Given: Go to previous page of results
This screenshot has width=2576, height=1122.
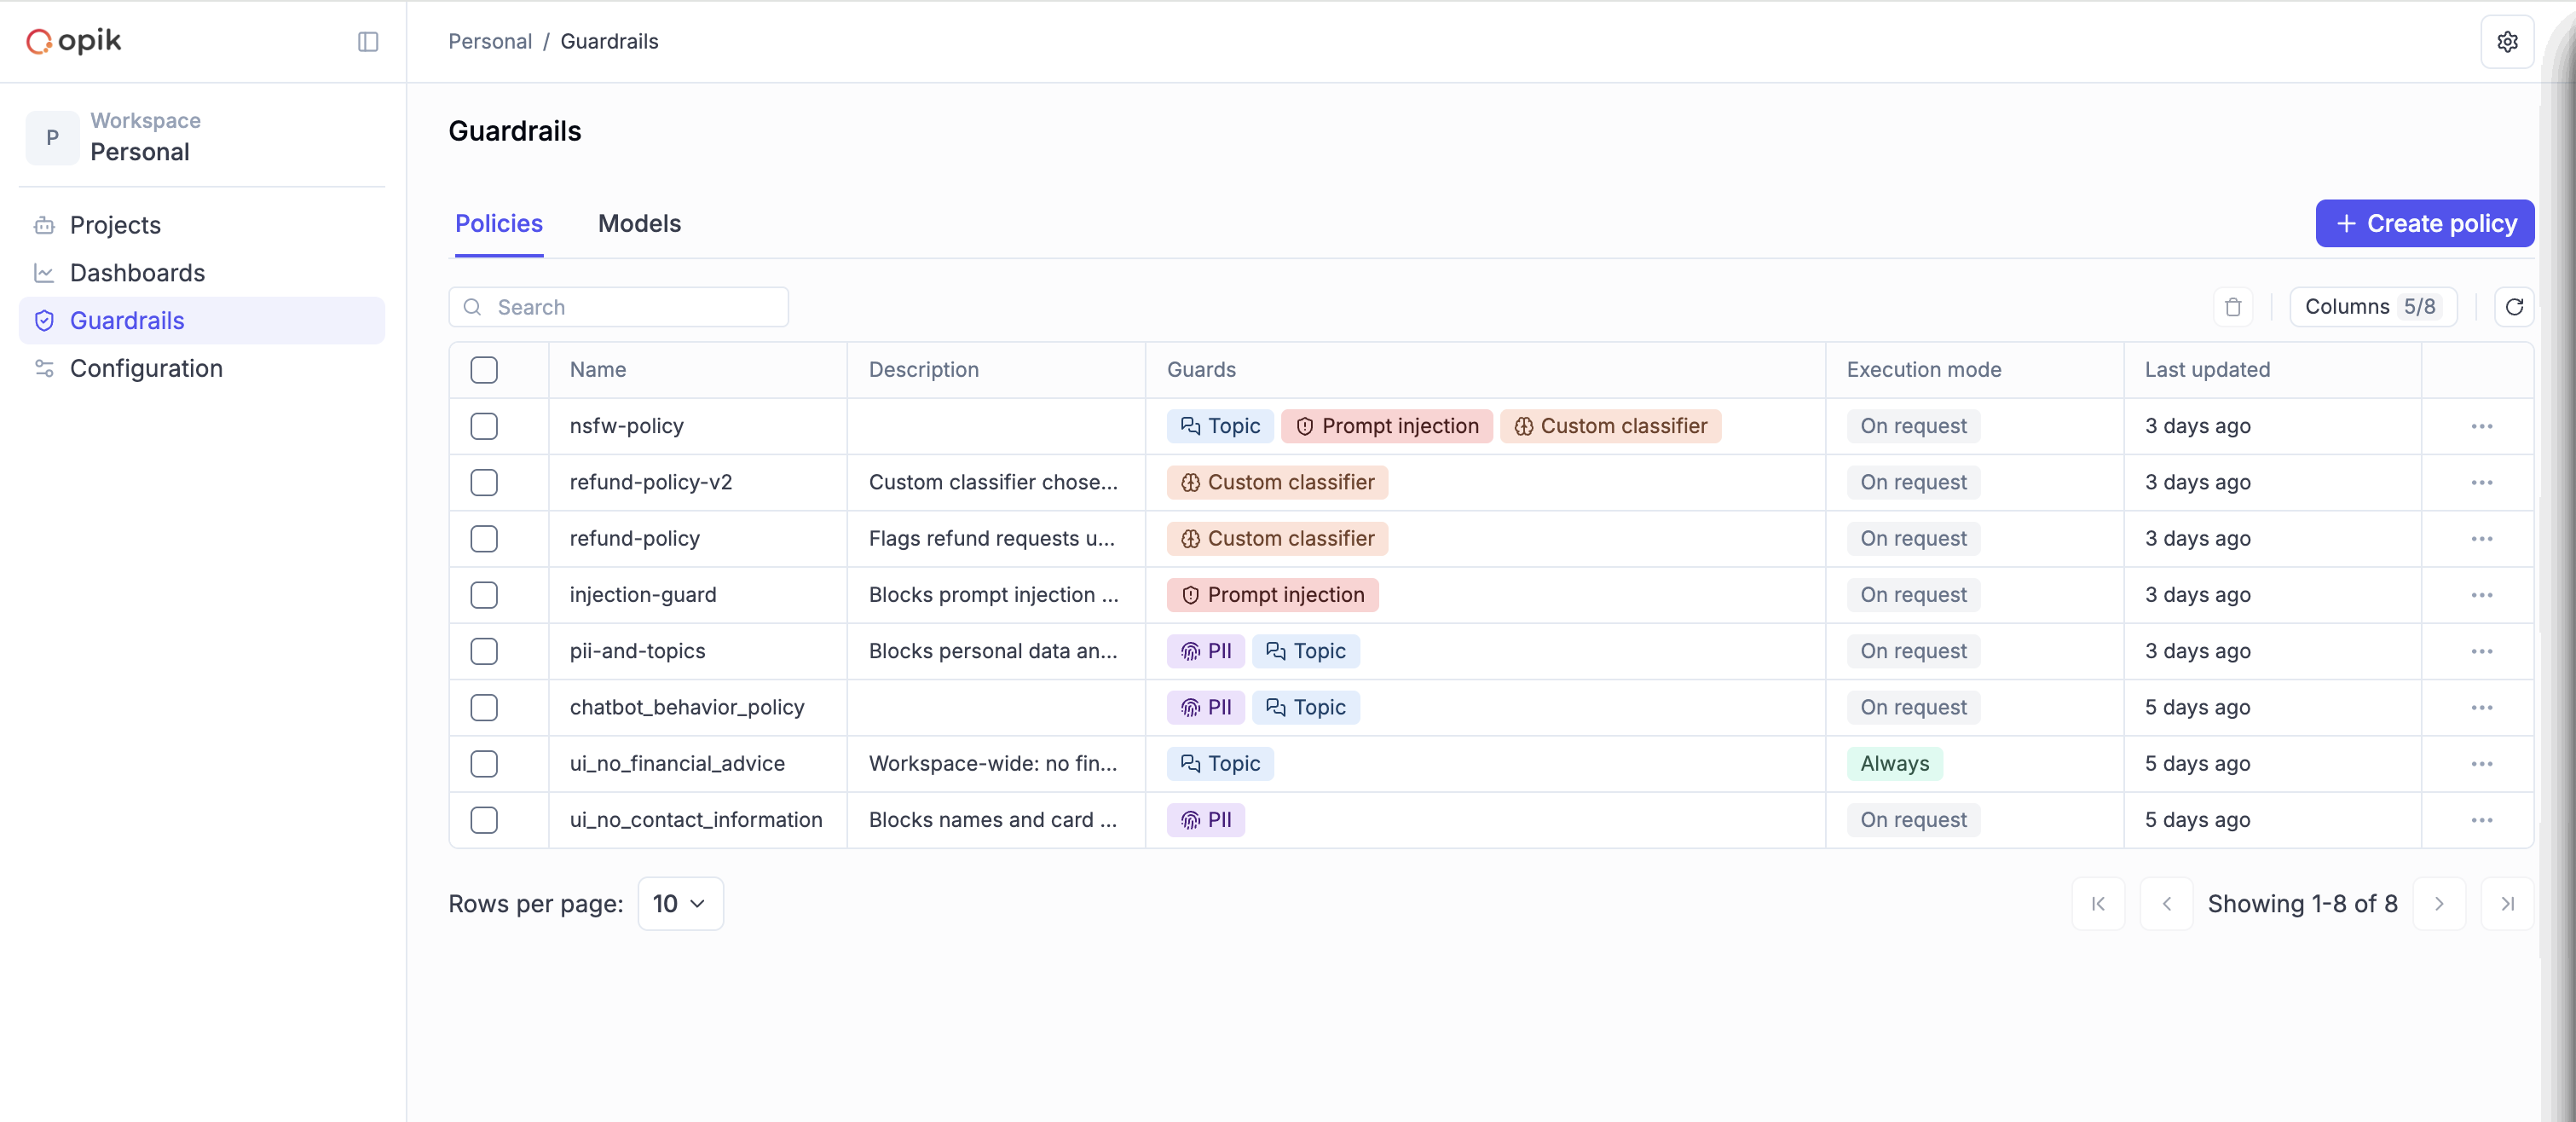Looking at the screenshot, I should [x=2166, y=904].
